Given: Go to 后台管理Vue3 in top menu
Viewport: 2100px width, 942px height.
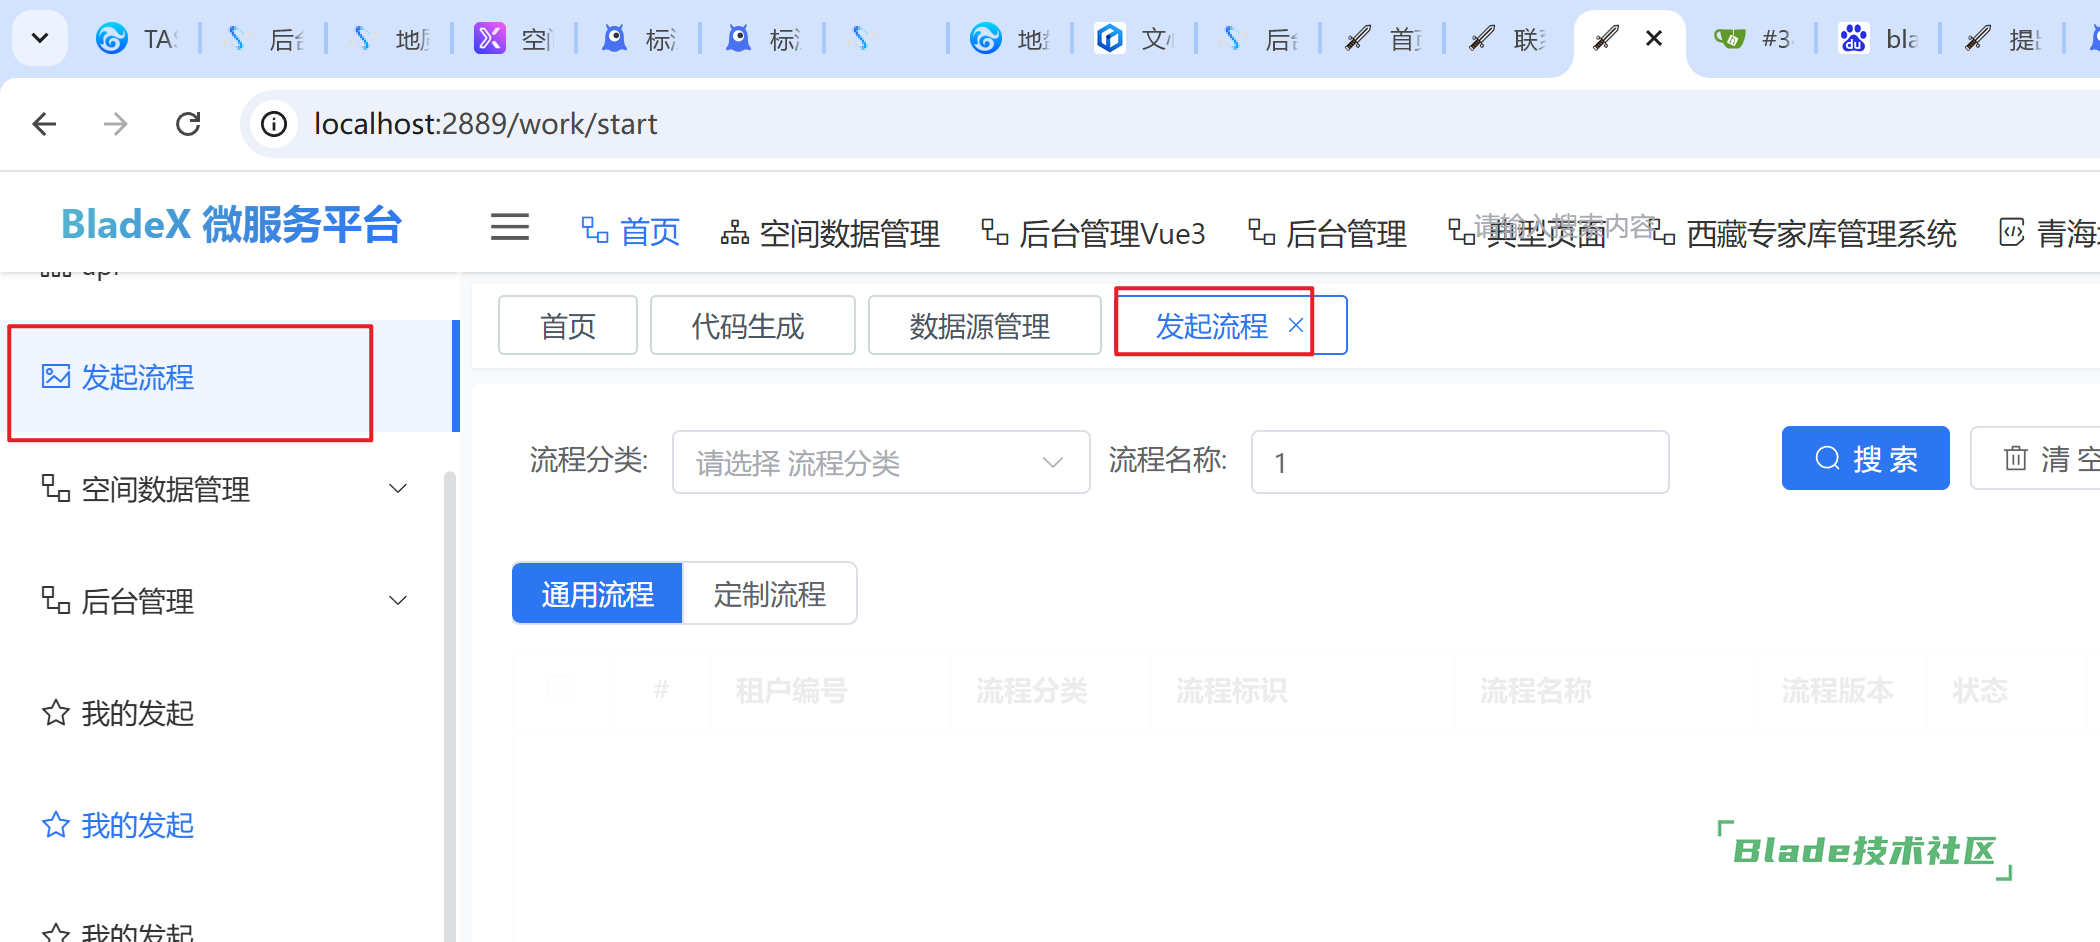Looking at the screenshot, I should click(1094, 234).
